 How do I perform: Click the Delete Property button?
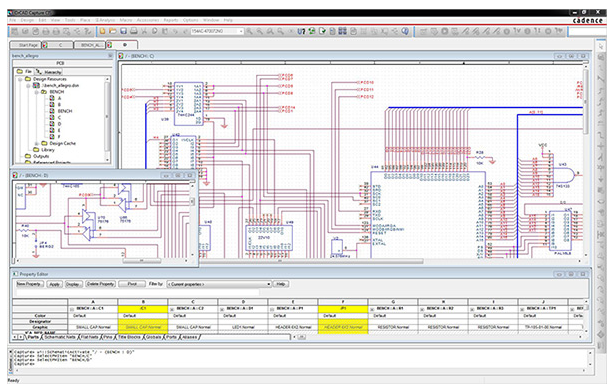pos(101,284)
